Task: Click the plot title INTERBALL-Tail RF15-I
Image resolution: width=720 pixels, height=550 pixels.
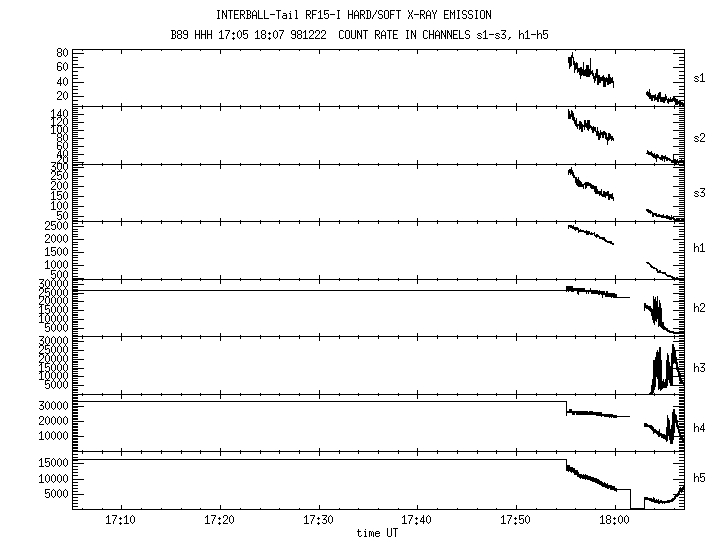Action: pyautogui.click(x=359, y=16)
